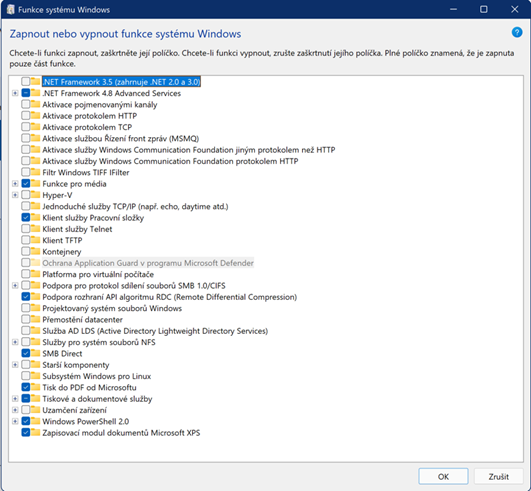Toggle .NET Framework 4.8 Advanced Services checkbox
The height and width of the screenshot is (491, 531).
pos(25,93)
